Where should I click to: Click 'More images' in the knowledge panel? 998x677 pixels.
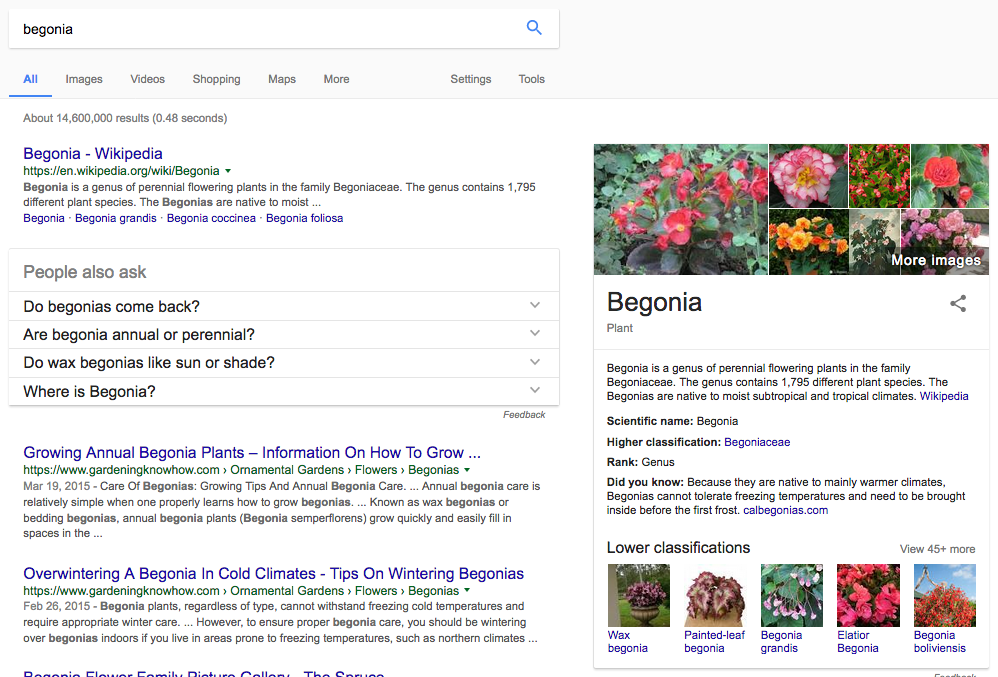pos(936,260)
